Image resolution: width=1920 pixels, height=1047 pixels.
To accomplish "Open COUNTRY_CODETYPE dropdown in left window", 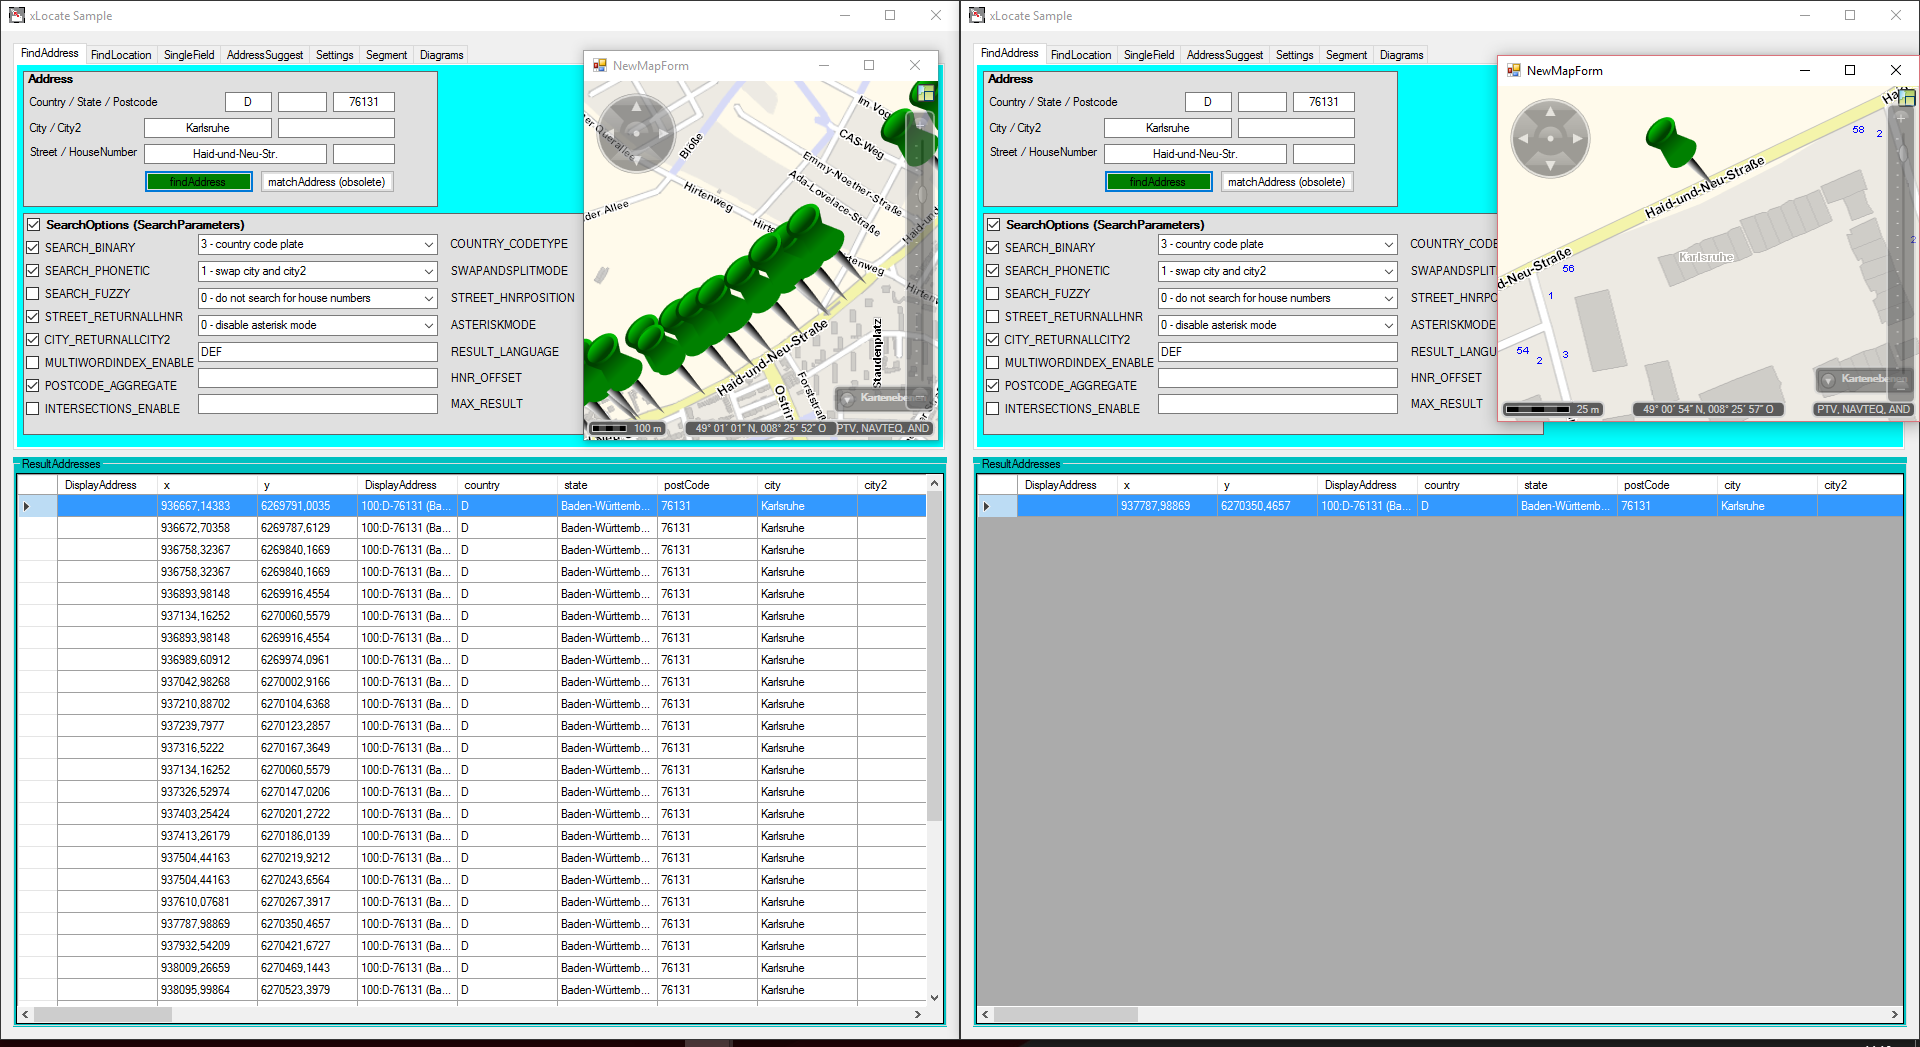I will pos(428,245).
